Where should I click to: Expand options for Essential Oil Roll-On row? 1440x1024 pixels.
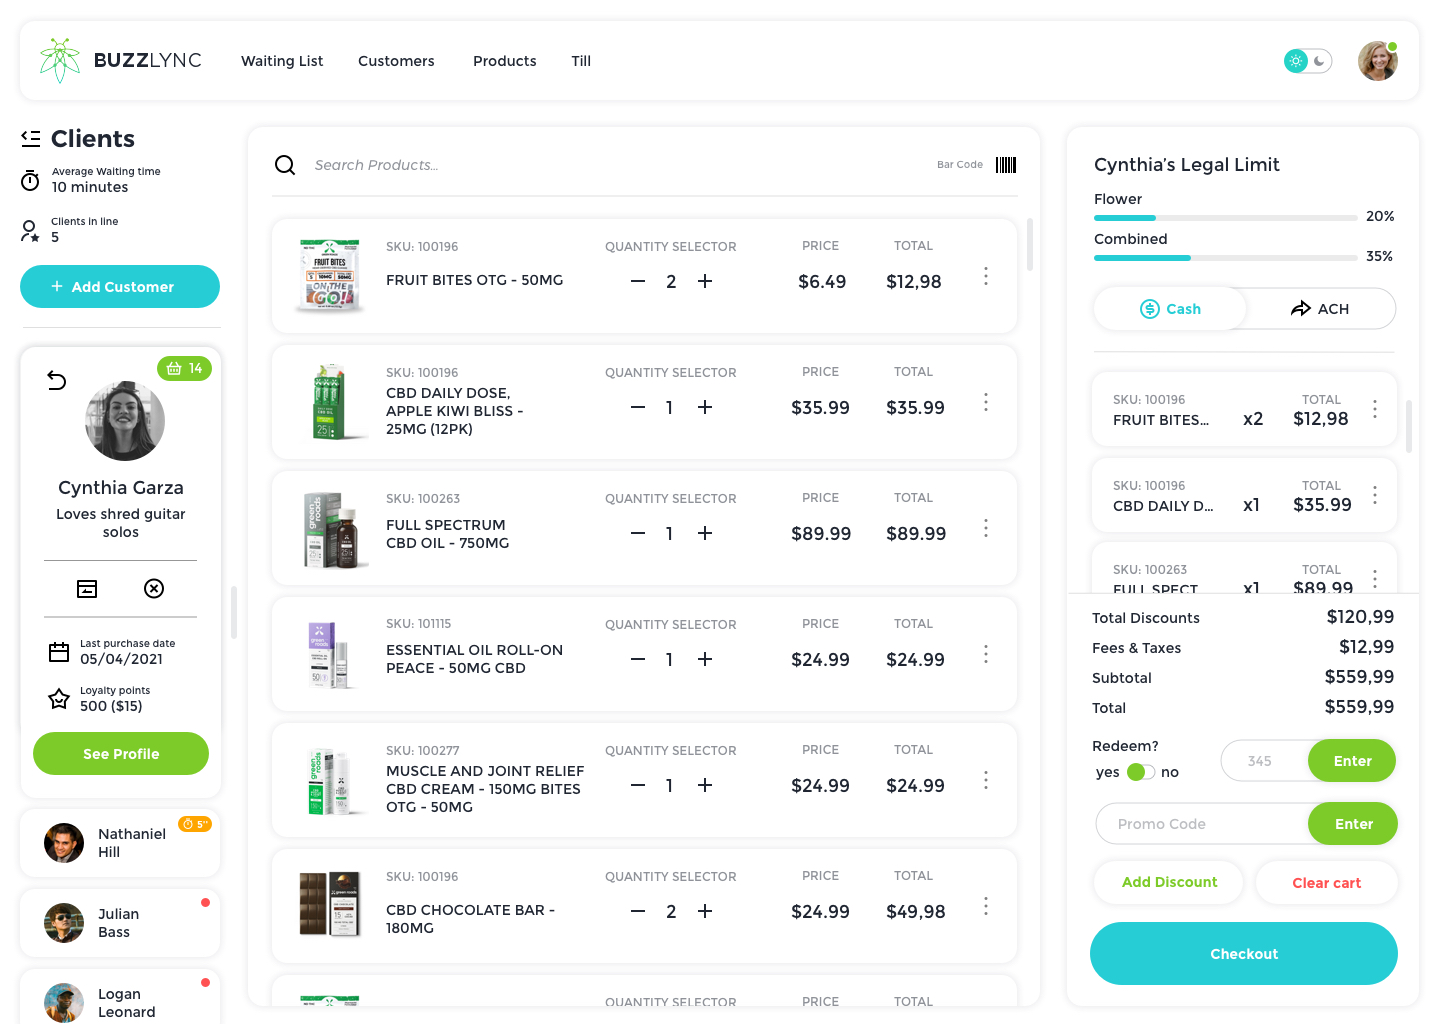[986, 654]
